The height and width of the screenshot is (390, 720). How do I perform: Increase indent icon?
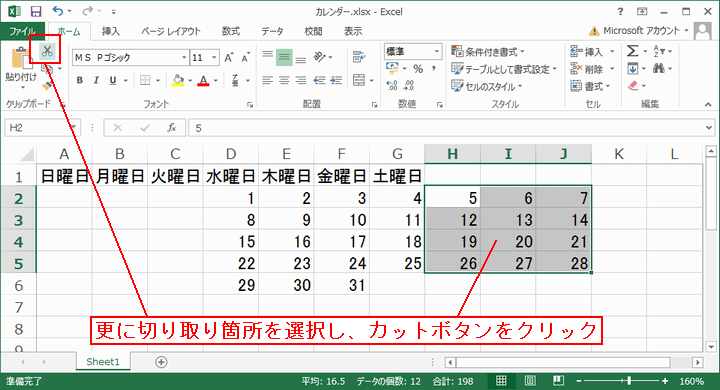pyautogui.click(x=336, y=80)
